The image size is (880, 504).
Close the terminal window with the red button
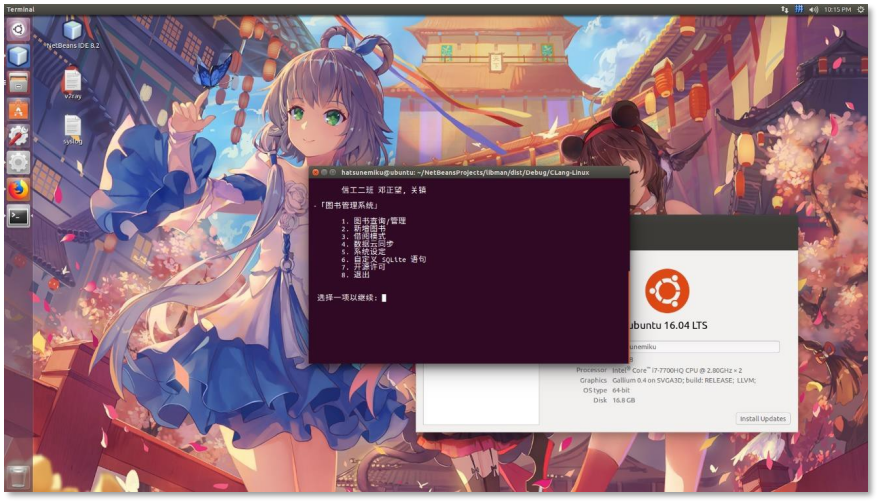[x=315, y=172]
